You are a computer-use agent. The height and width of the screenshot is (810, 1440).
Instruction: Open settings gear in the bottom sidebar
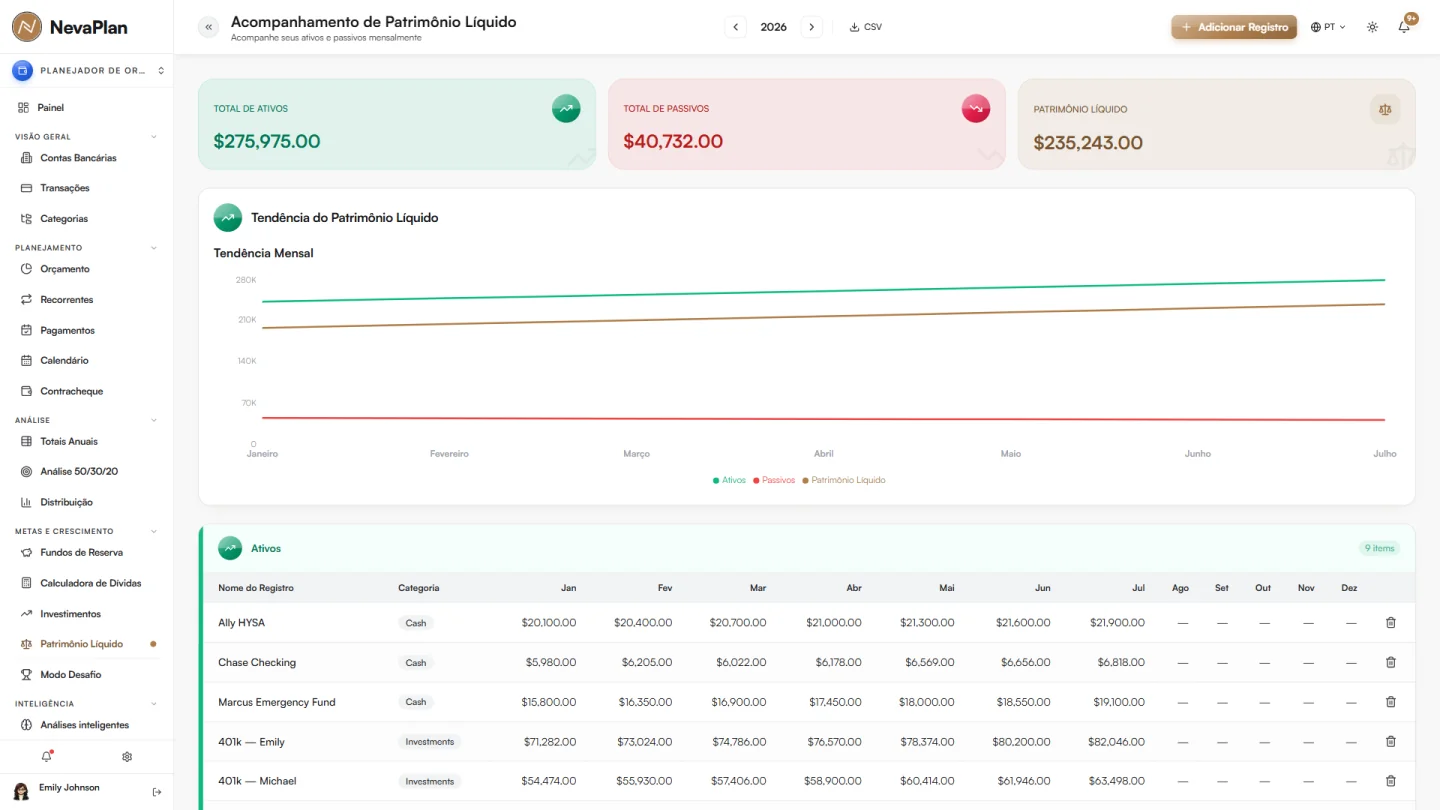(127, 757)
